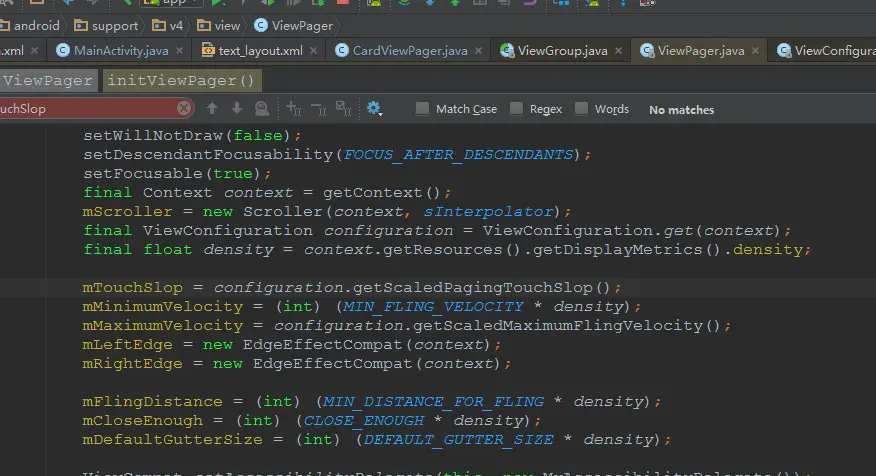Screen dimensions: 876x476
Task: Click the FOCUS_AFTER_DESCENDANTS constant
Action: click(458, 155)
